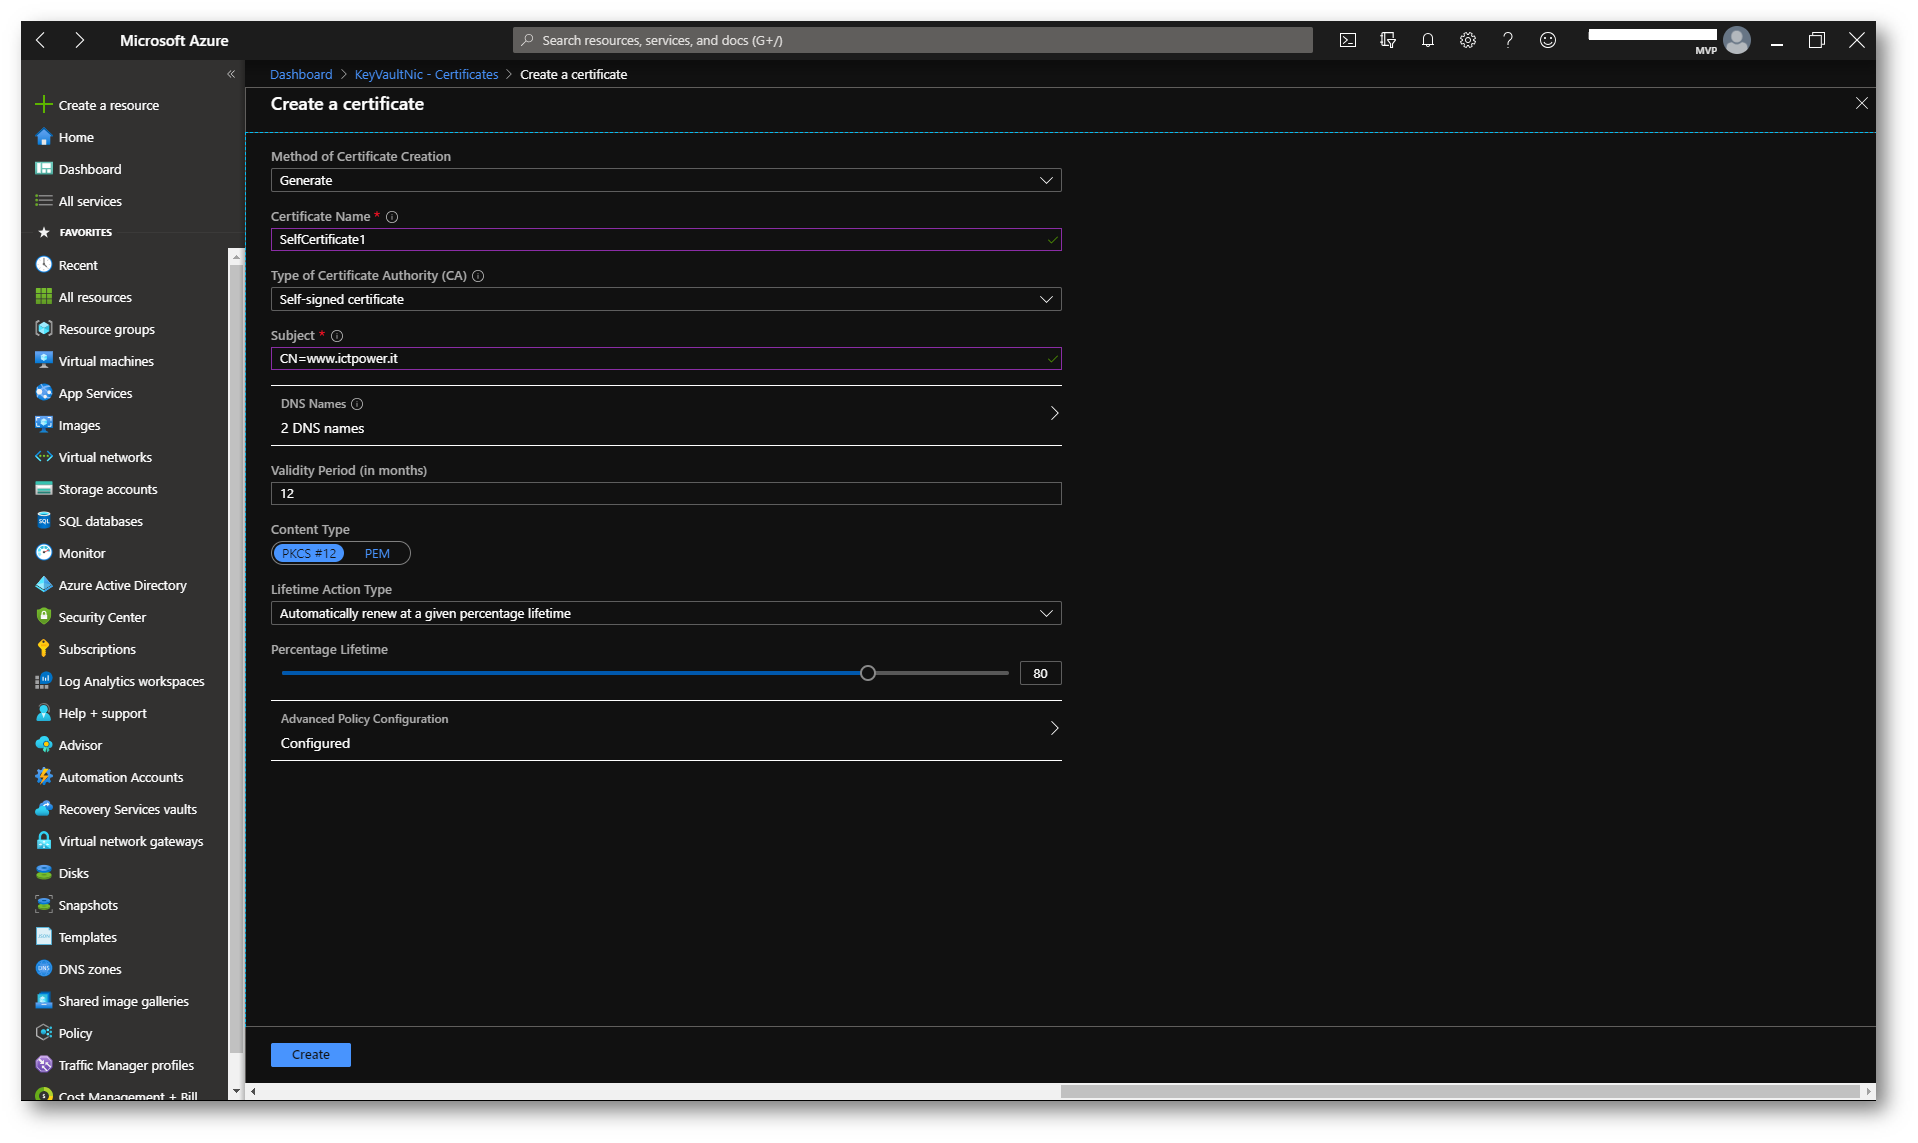Click the Percentage Lifetime slider handle
The image size is (1918, 1143).
[x=868, y=673]
